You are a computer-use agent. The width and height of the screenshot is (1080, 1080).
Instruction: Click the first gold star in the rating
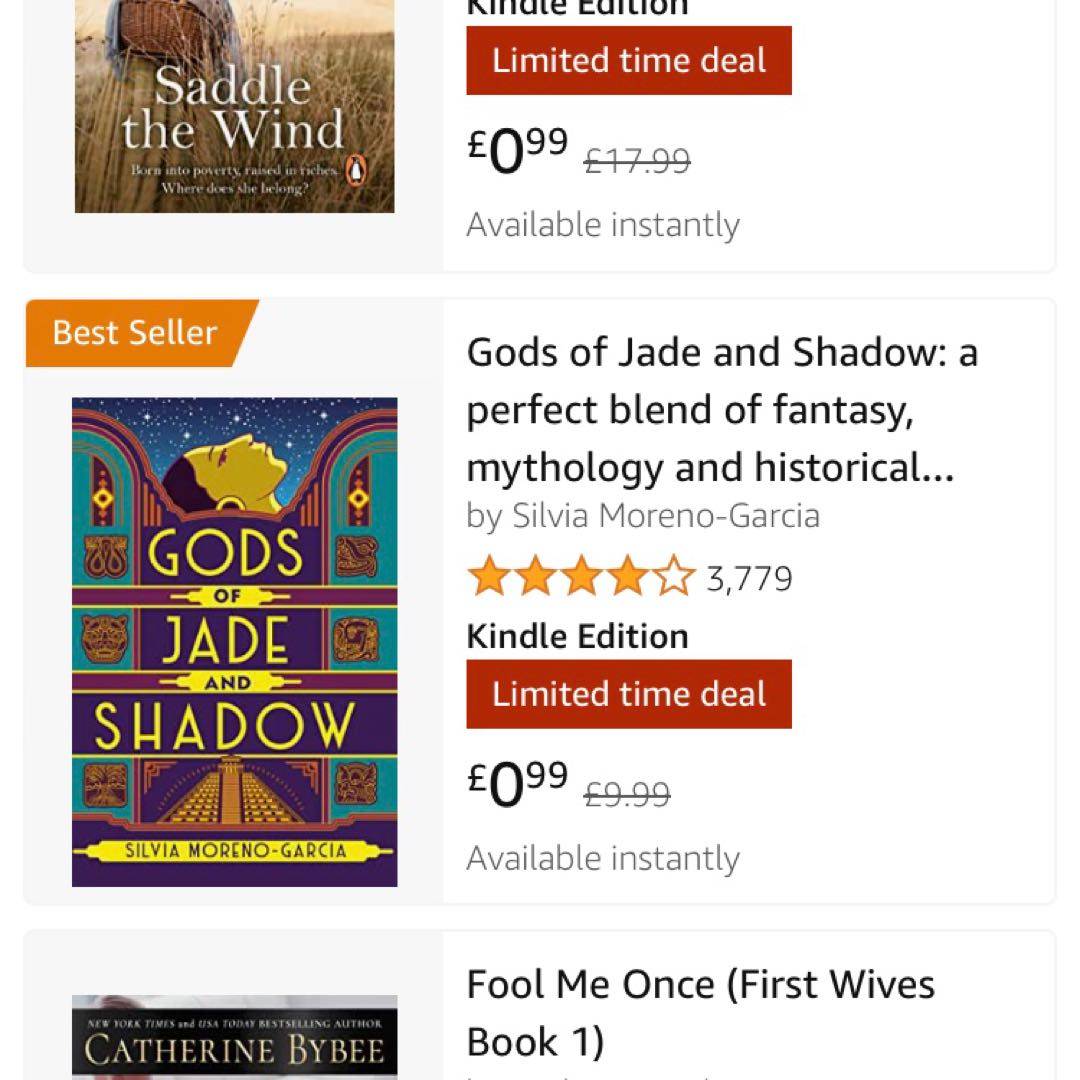click(489, 577)
